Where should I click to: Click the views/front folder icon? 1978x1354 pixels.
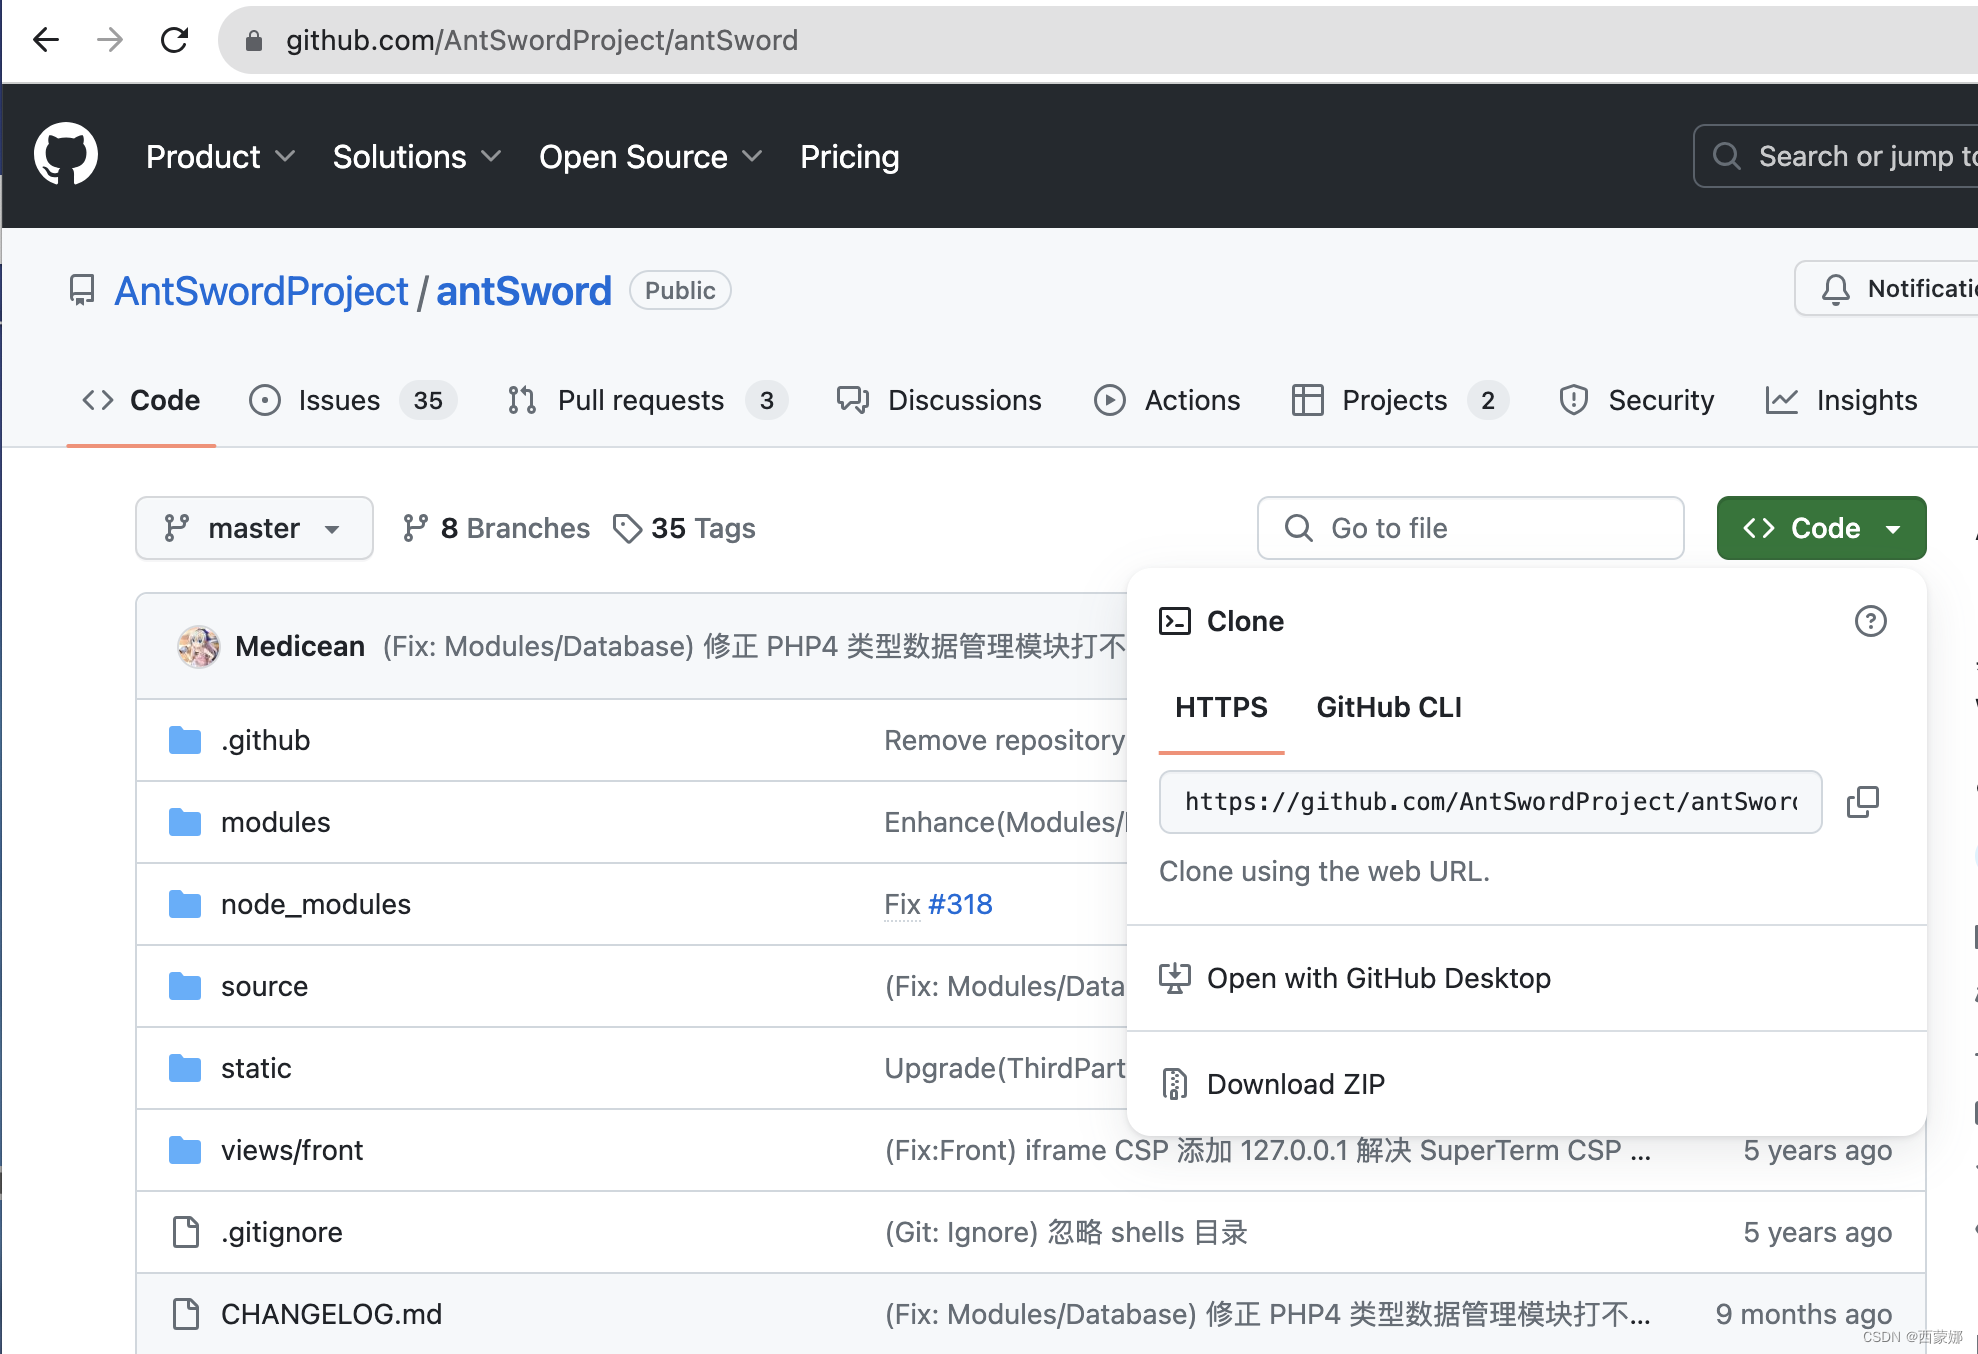click(185, 1150)
